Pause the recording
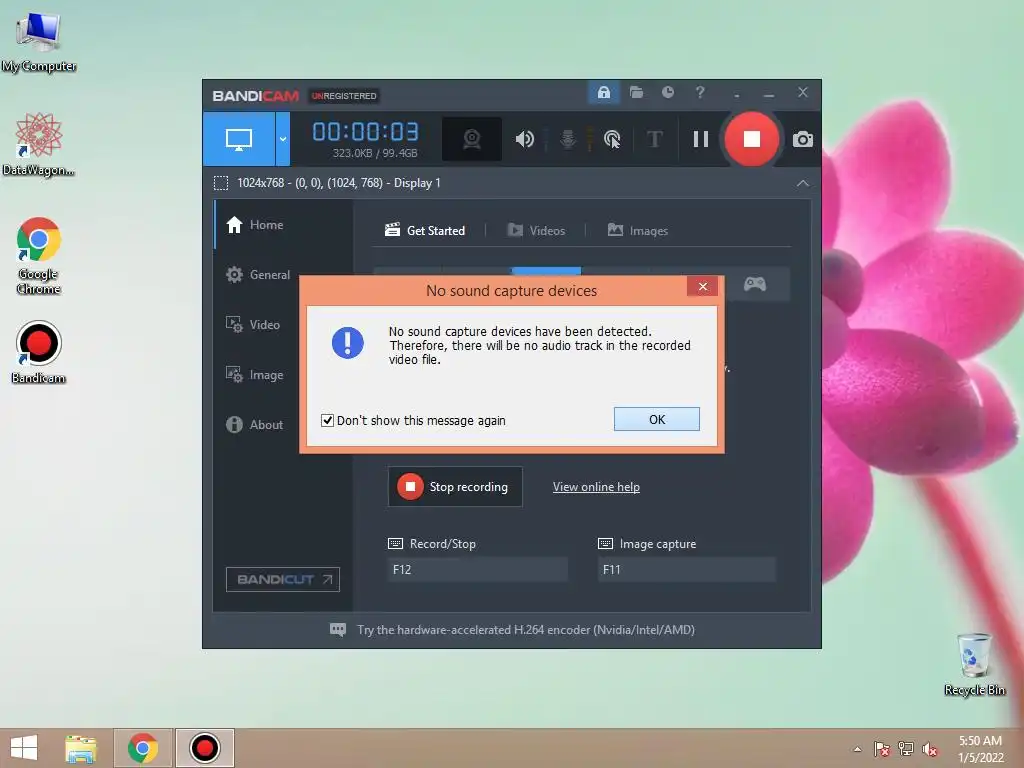 (x=701, y=138)
